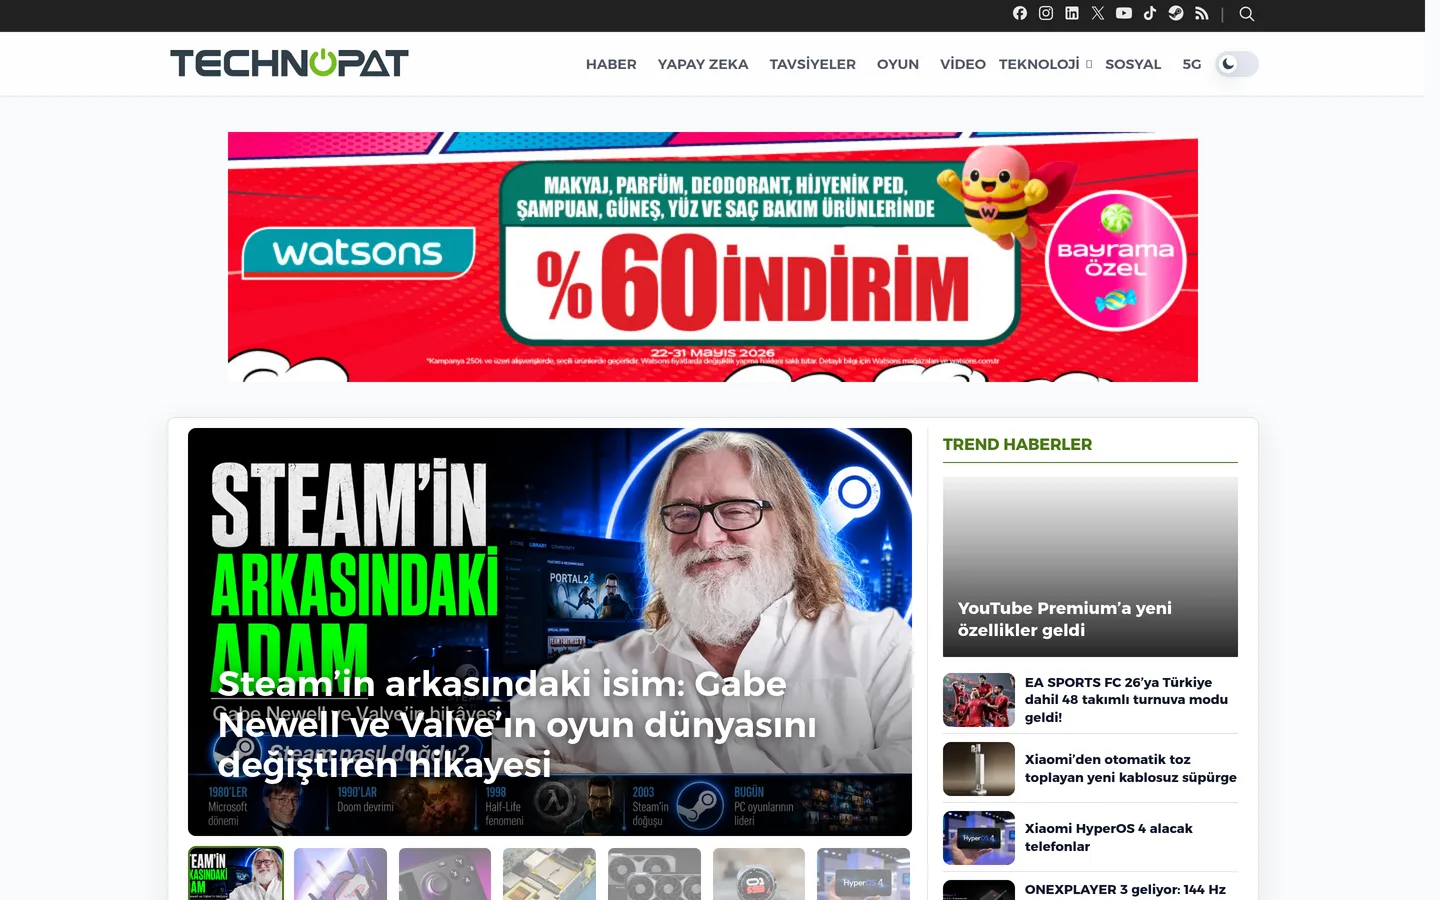Click the search magnifier icon
This screenshot has width=1440, height=900.
pos(1247,14)
